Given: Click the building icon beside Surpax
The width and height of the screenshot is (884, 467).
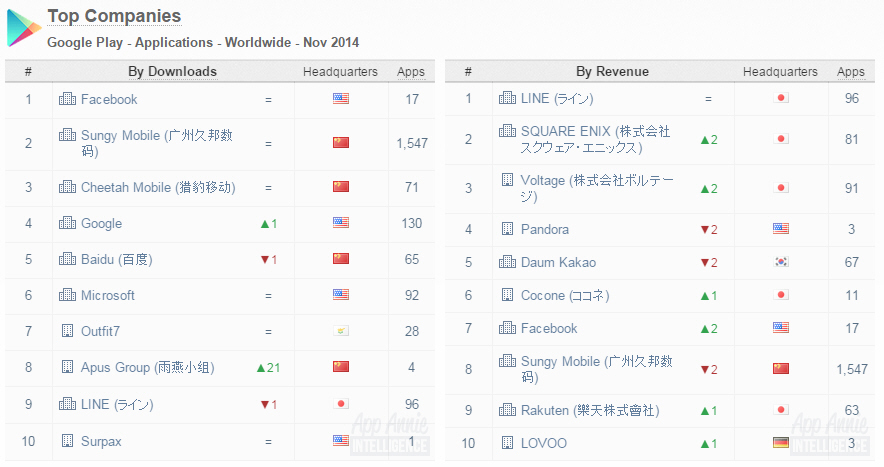Looking at the screenshot, I should 67,440.
